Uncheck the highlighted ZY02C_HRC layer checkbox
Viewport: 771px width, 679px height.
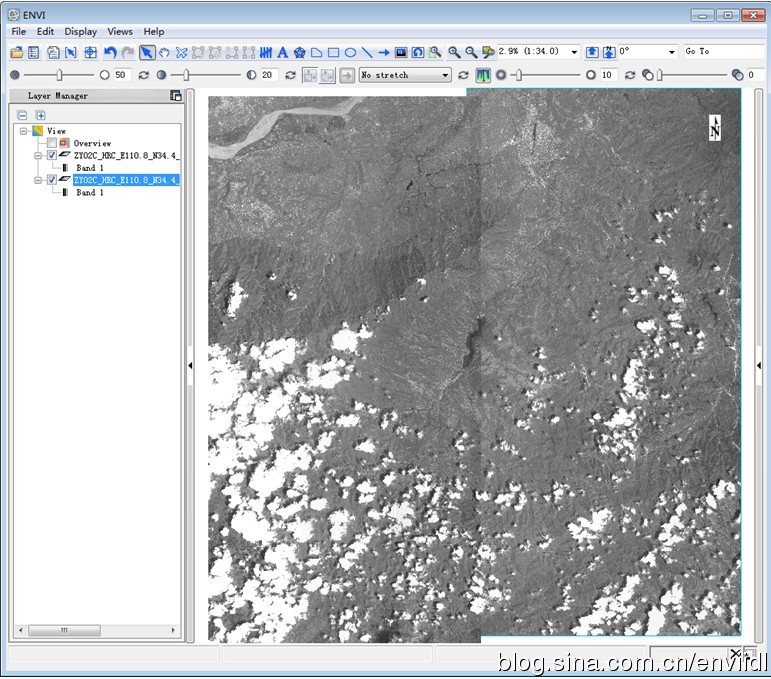52,180
